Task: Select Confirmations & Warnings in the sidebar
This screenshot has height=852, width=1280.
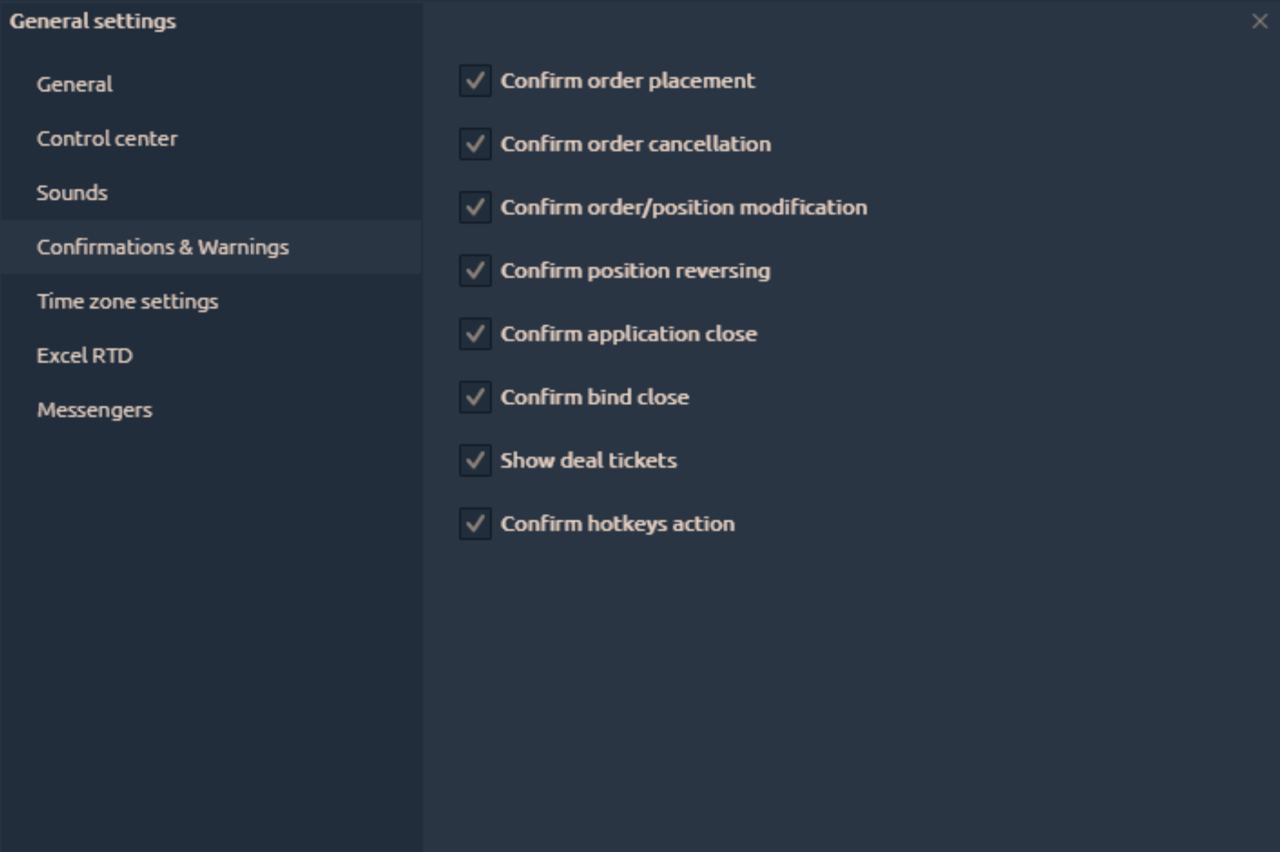Action: (x=163, y=247)
